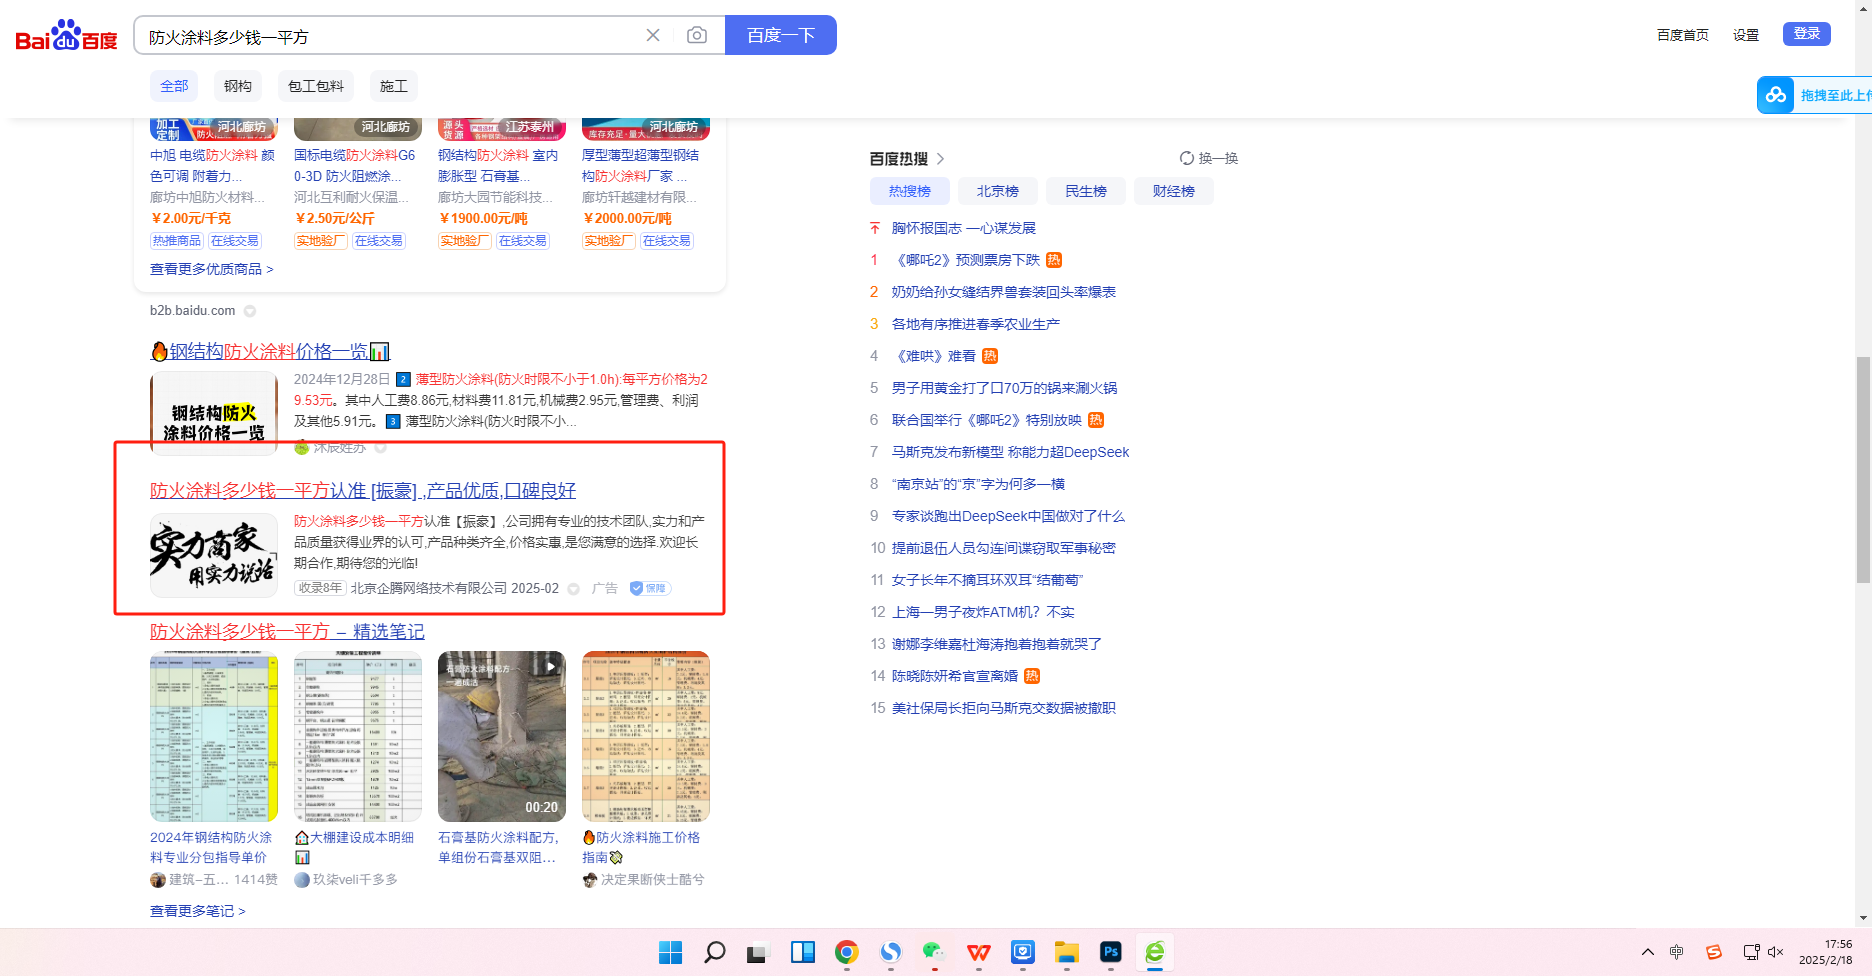This screenshot has height=976, width=1872.
Task: Open Google Chrome from taskbar
Action: point(847,952)
